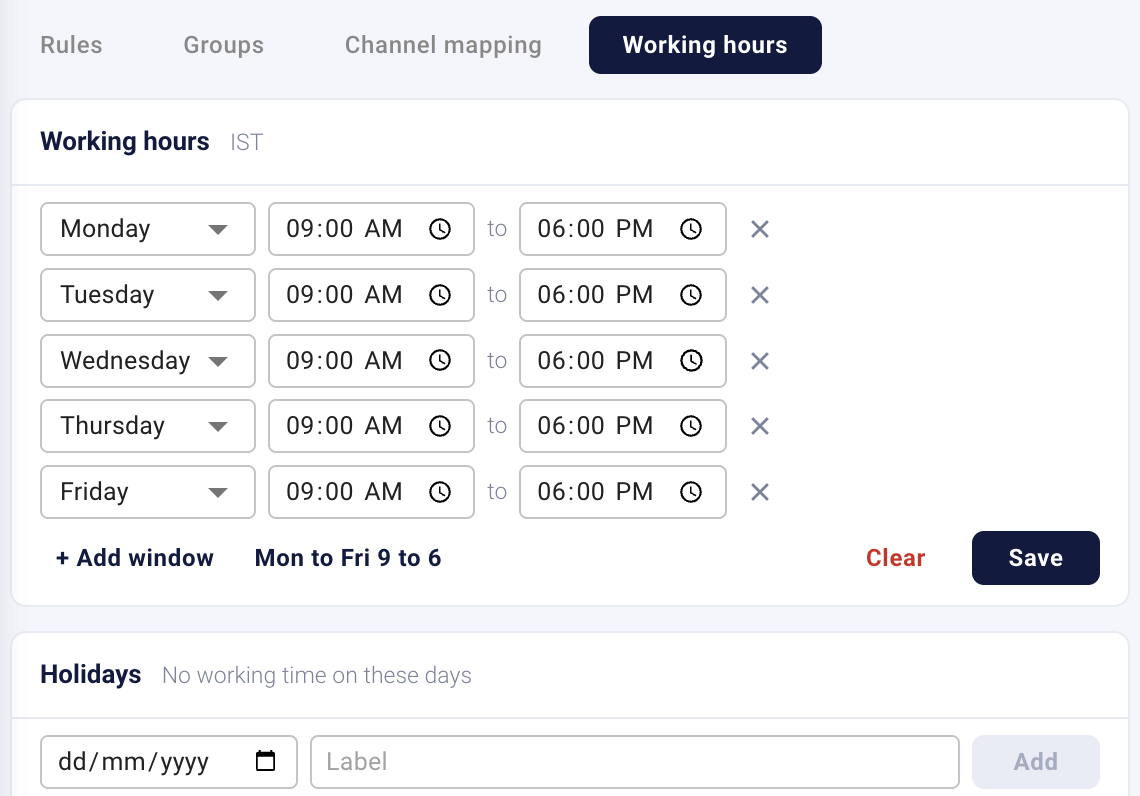Switch to the Groups tab
Viewport: 1140px width, 796px height.
click(223, 45)
